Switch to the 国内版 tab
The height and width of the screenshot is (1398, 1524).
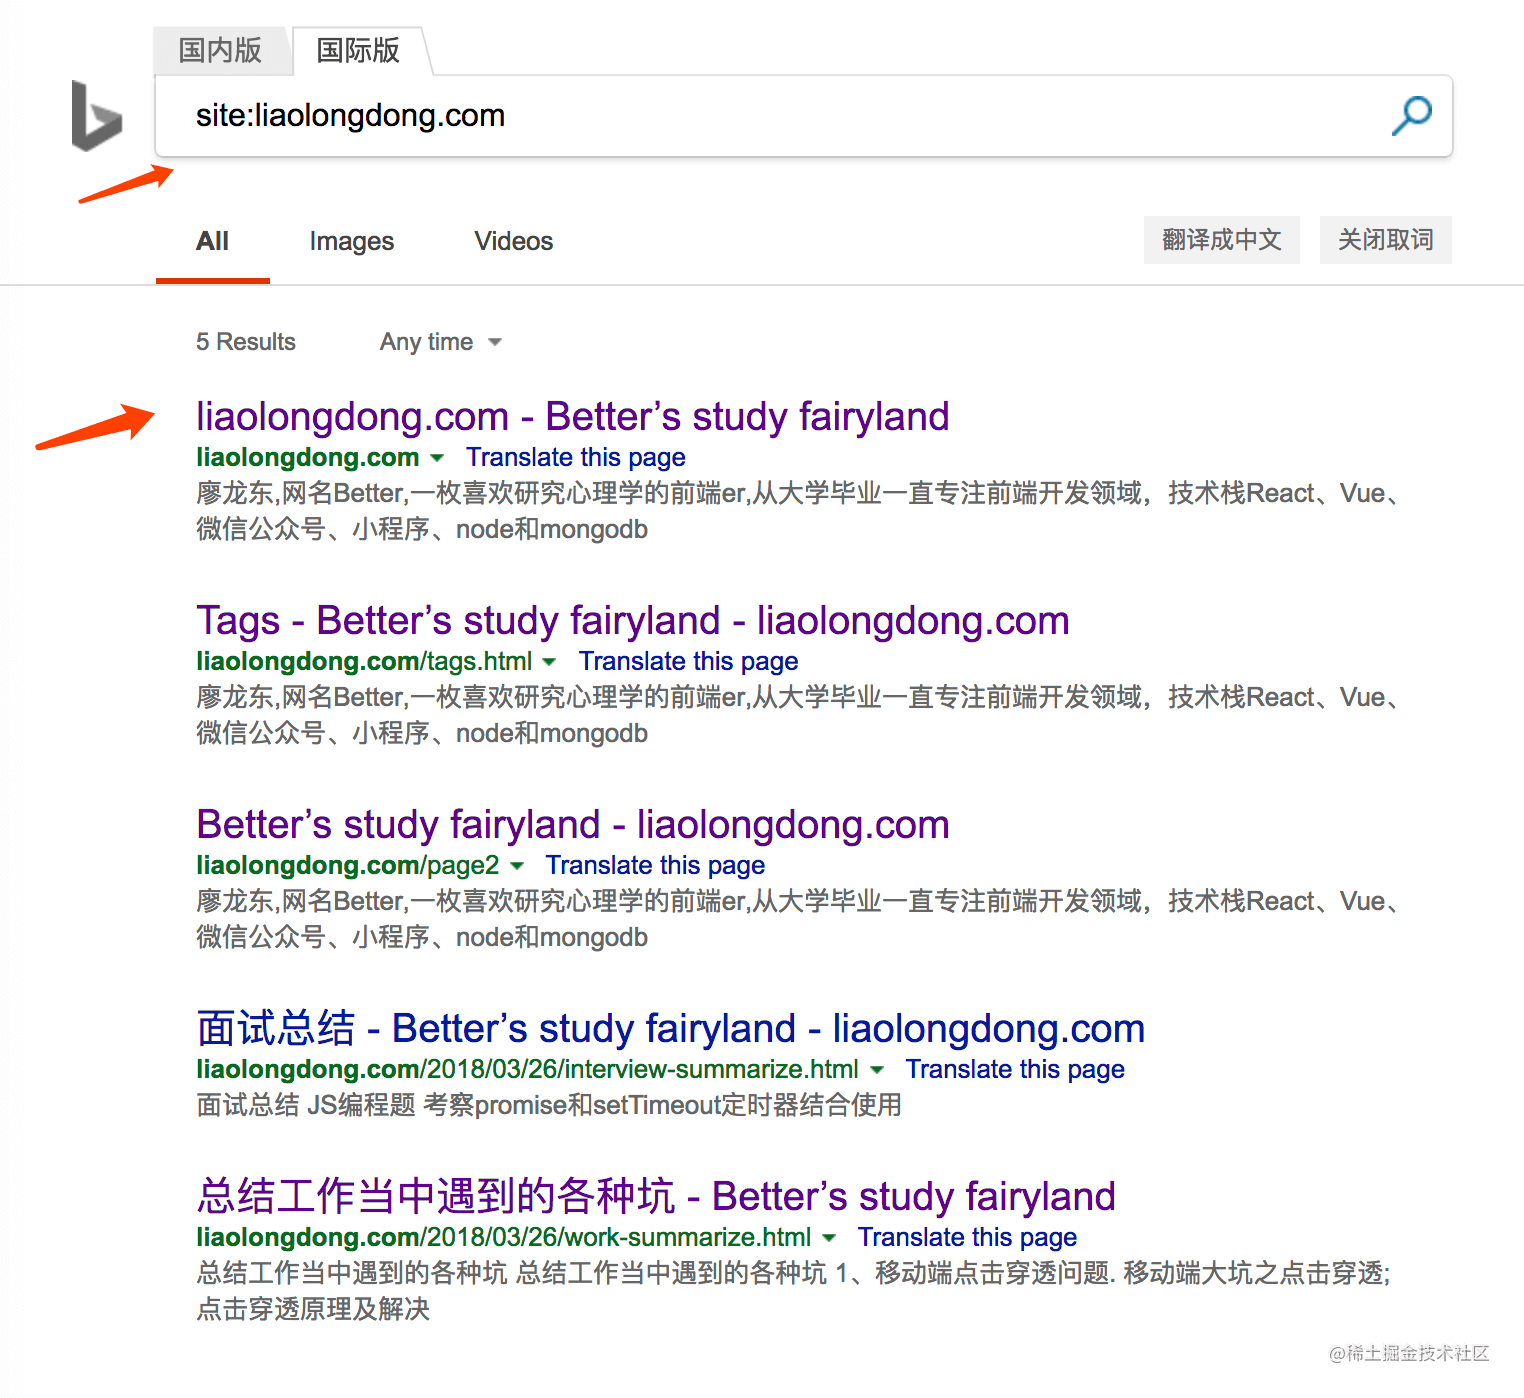(x=220, y=50)
